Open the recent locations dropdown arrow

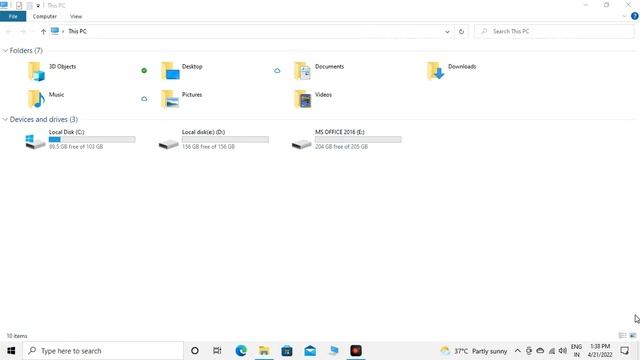[x=33, y=31]
